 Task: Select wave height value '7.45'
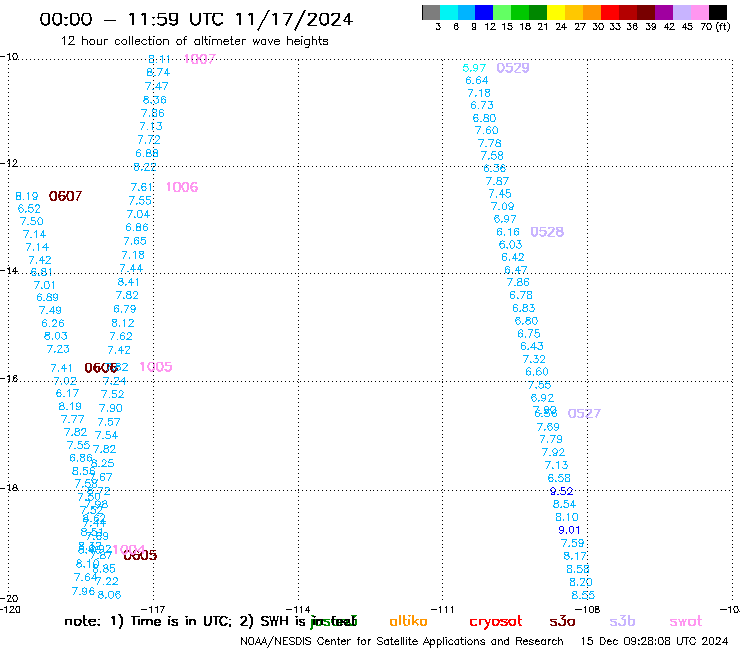[x=500, y=194]
